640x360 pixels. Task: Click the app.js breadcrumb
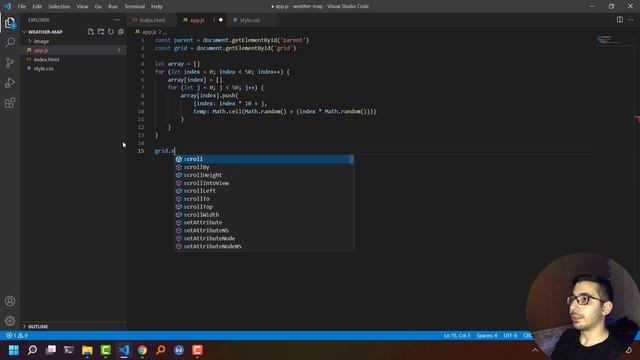(x=149, y=32)
